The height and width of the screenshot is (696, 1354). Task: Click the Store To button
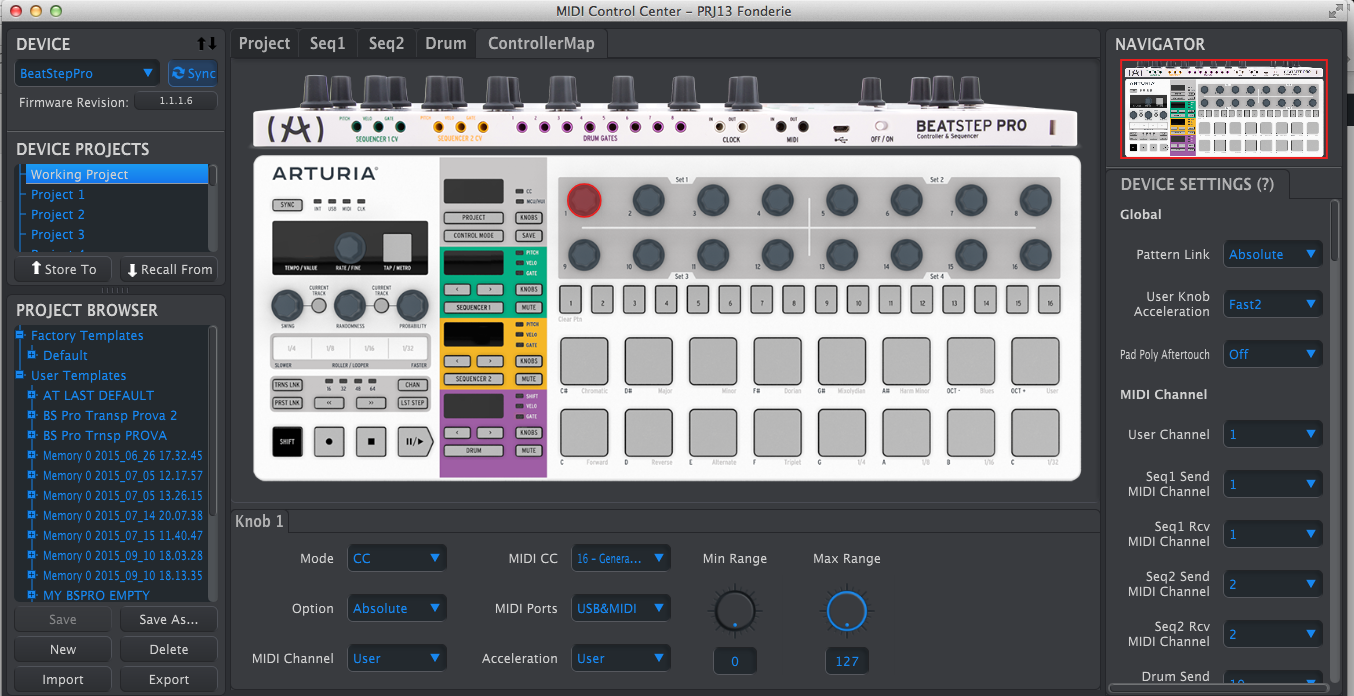[x=63, y=269]
